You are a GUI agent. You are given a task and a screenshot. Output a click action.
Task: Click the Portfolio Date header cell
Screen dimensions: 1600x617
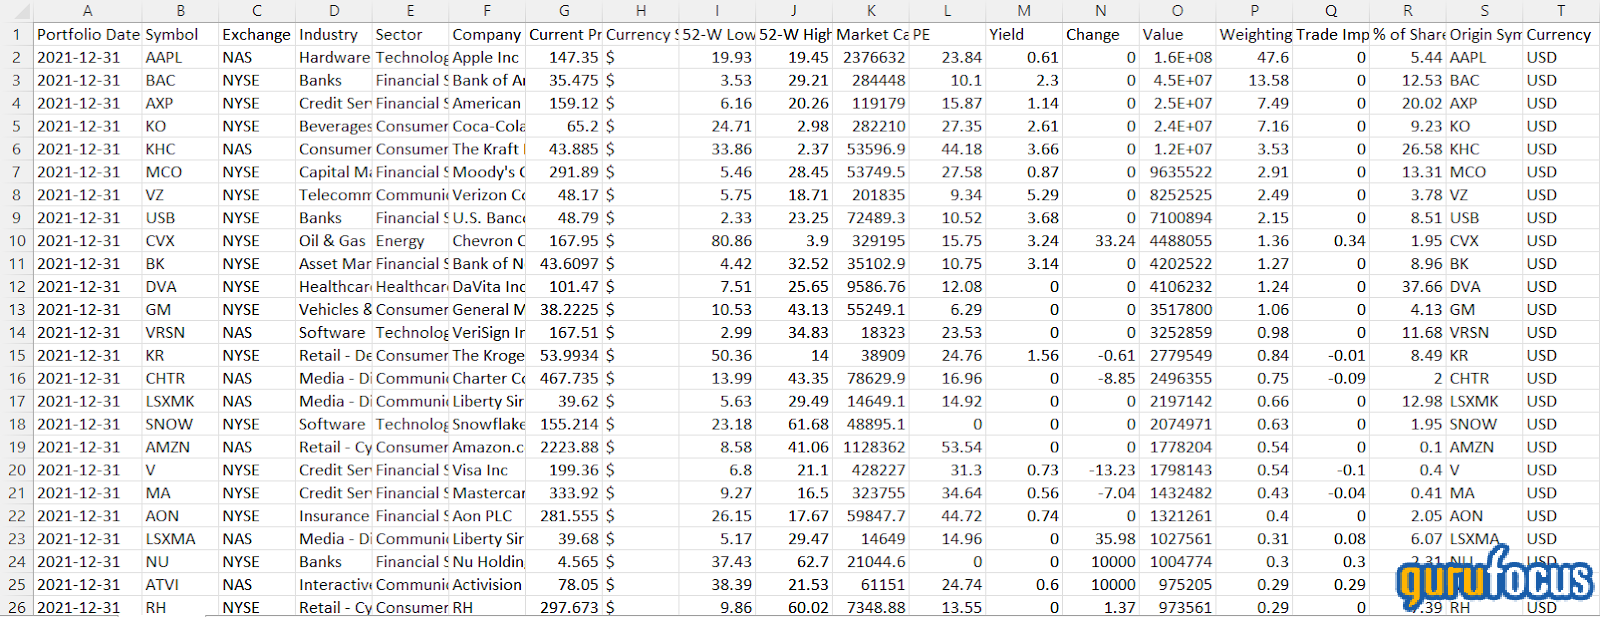click(x=88, y=35)
